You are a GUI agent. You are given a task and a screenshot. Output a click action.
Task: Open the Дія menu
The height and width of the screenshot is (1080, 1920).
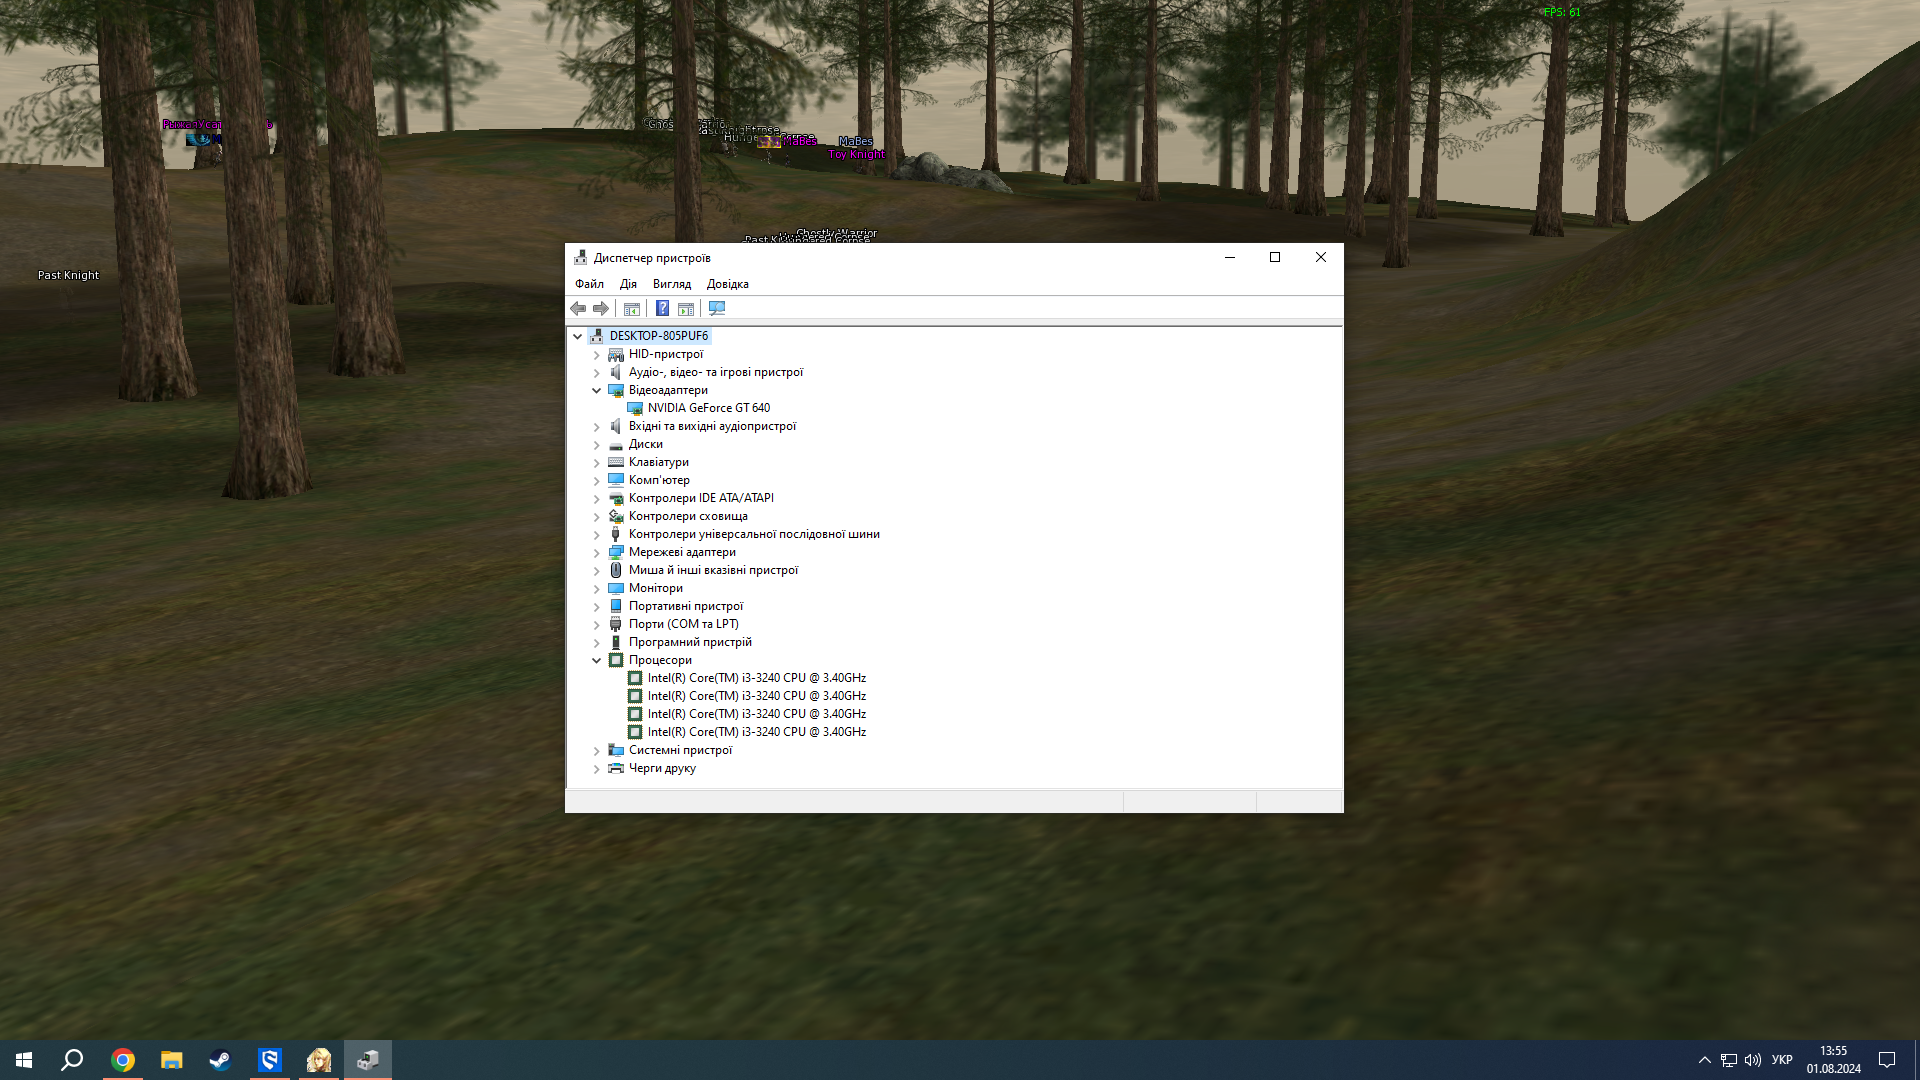click(628, 284)
